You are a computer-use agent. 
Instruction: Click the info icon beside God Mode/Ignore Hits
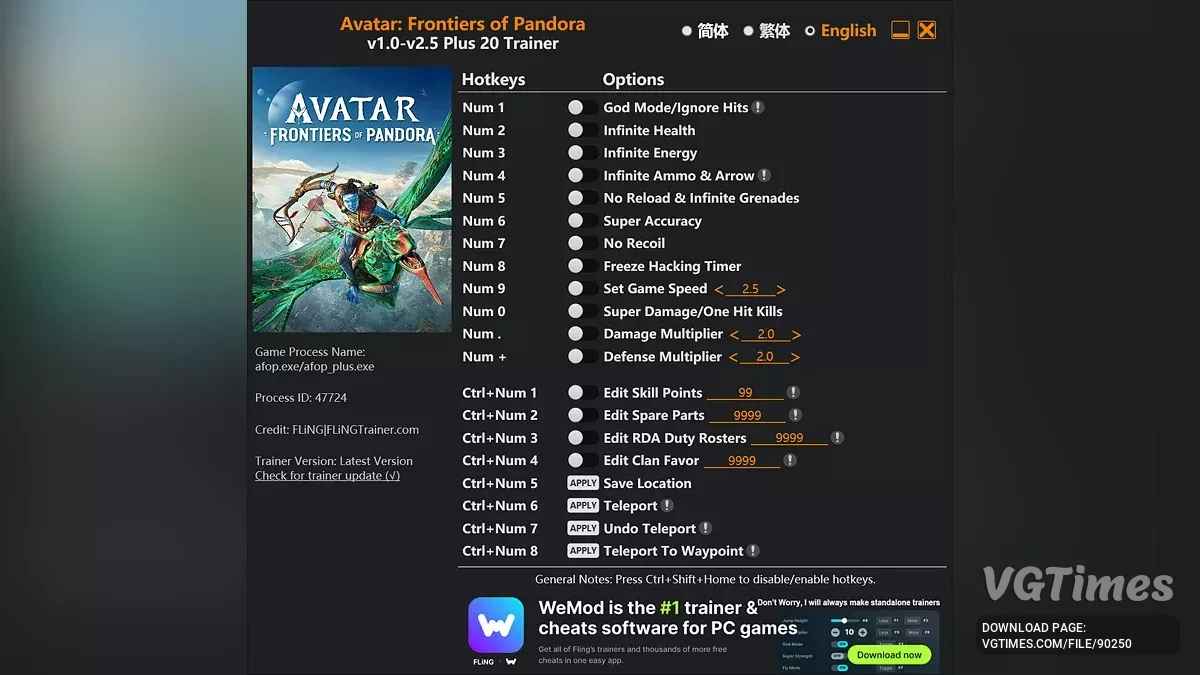coord(758,107)
